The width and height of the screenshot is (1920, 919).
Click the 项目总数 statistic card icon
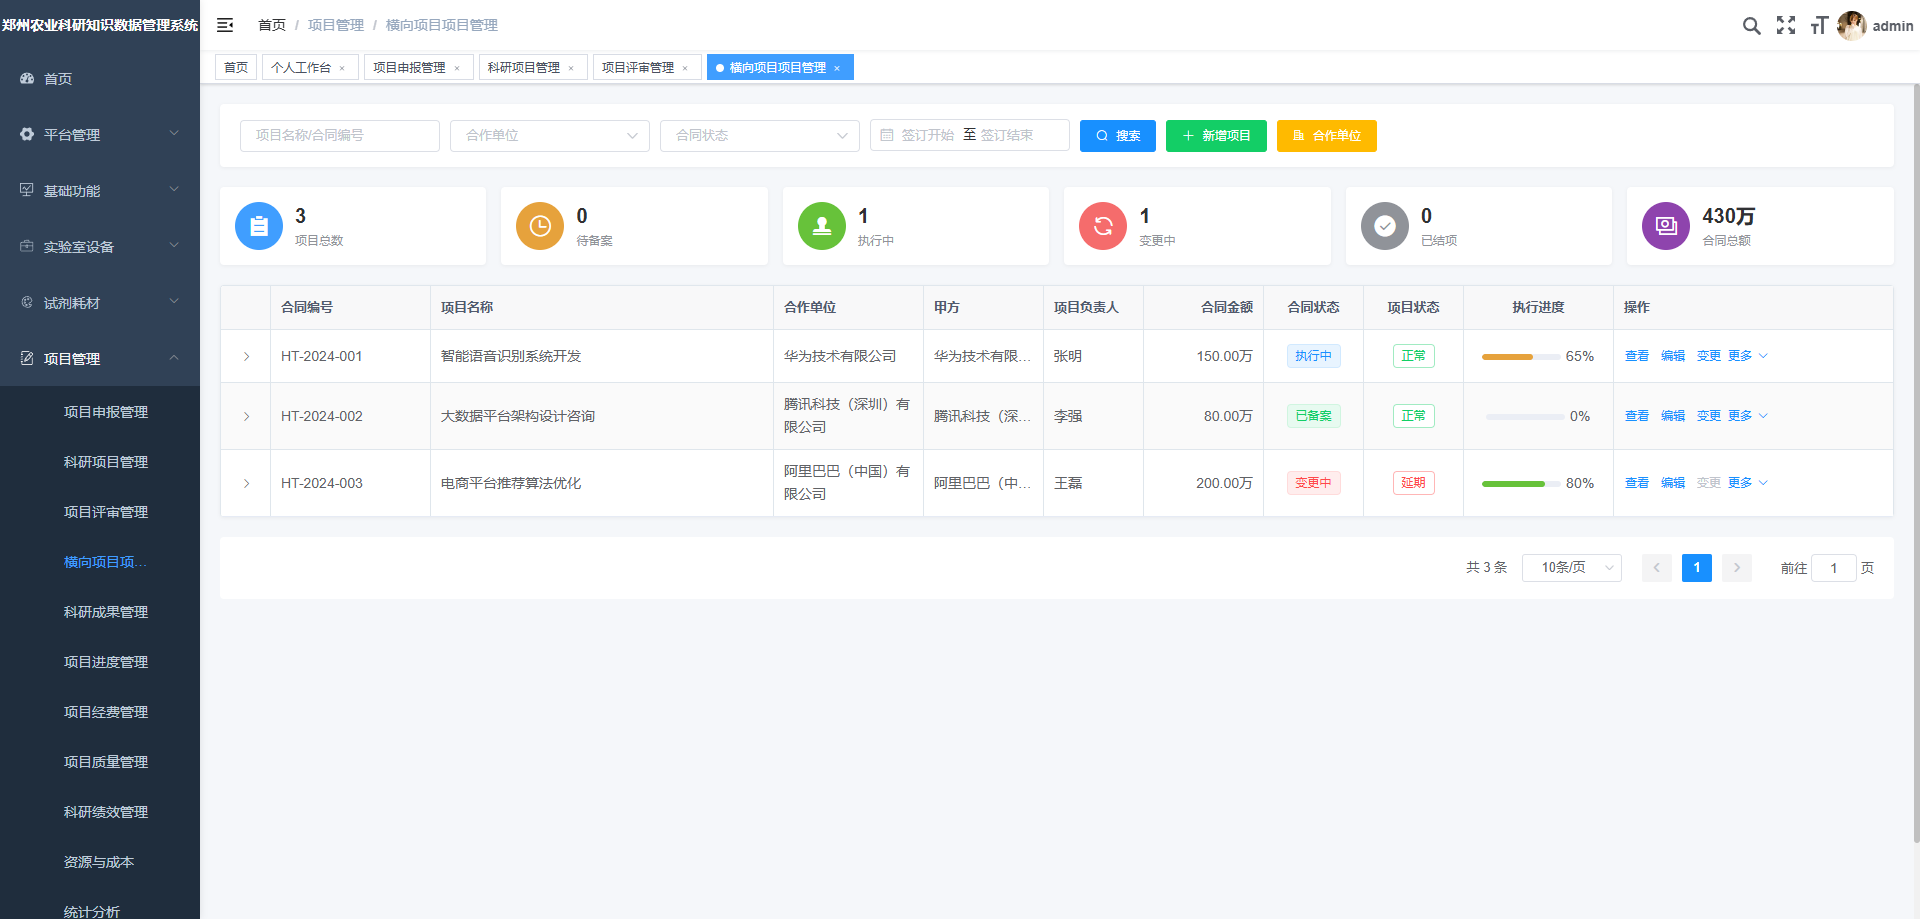[258, 226]
